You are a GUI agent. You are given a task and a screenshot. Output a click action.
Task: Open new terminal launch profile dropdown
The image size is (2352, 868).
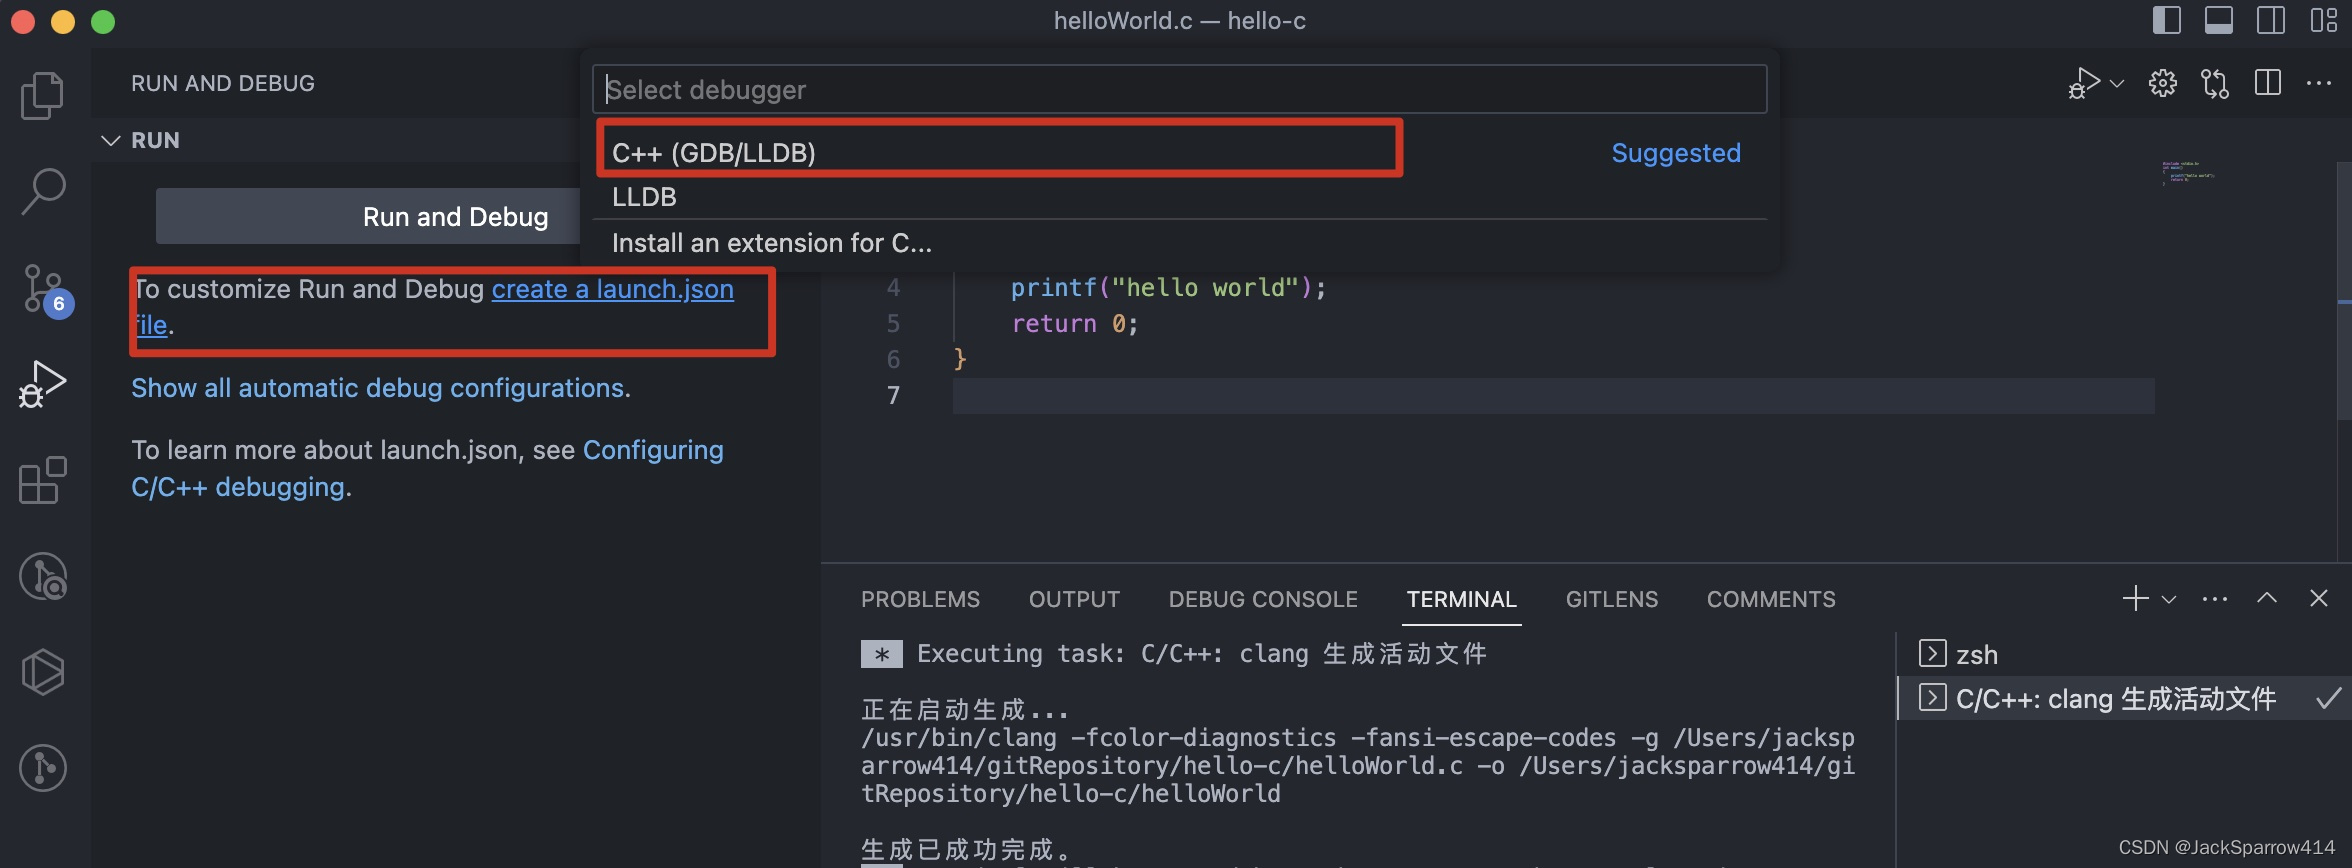[x=2169, y=600]
